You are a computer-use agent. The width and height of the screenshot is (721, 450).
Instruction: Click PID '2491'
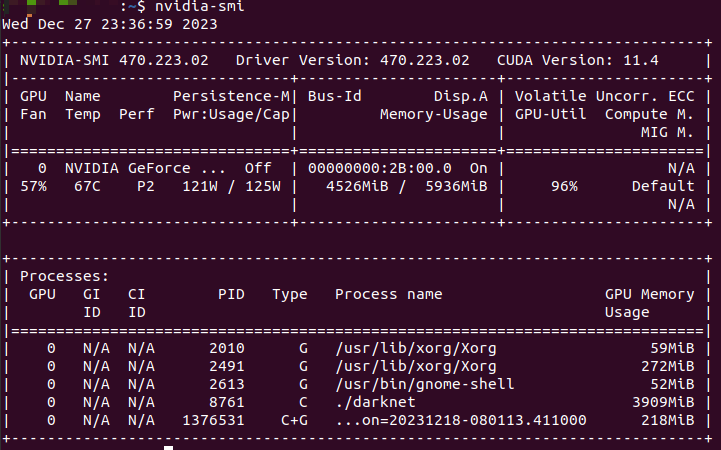[x=227, y=366]
